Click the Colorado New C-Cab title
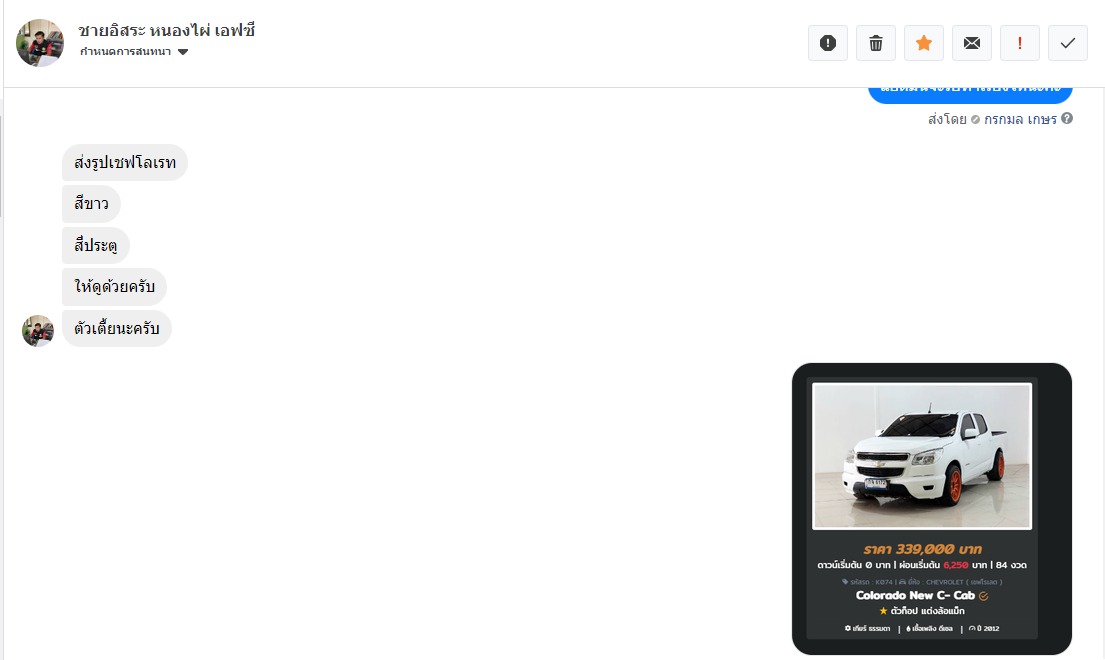The image size is (1105, 660). 915,595
